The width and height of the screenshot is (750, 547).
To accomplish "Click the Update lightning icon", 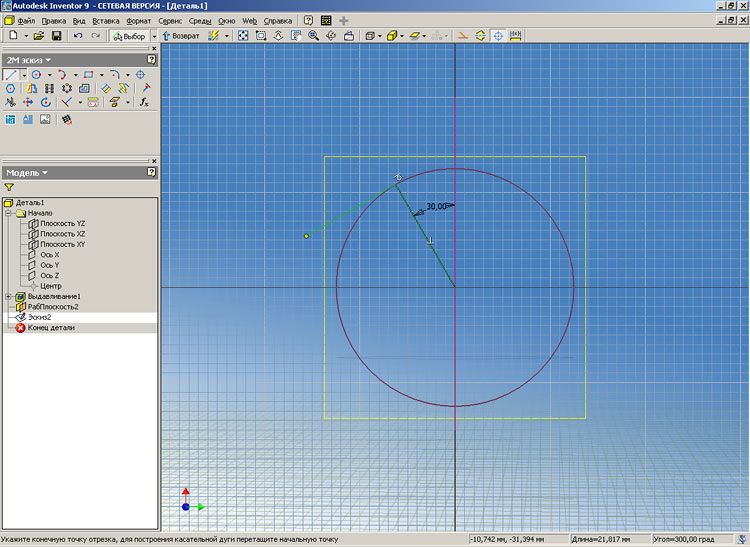I will 213,35.
